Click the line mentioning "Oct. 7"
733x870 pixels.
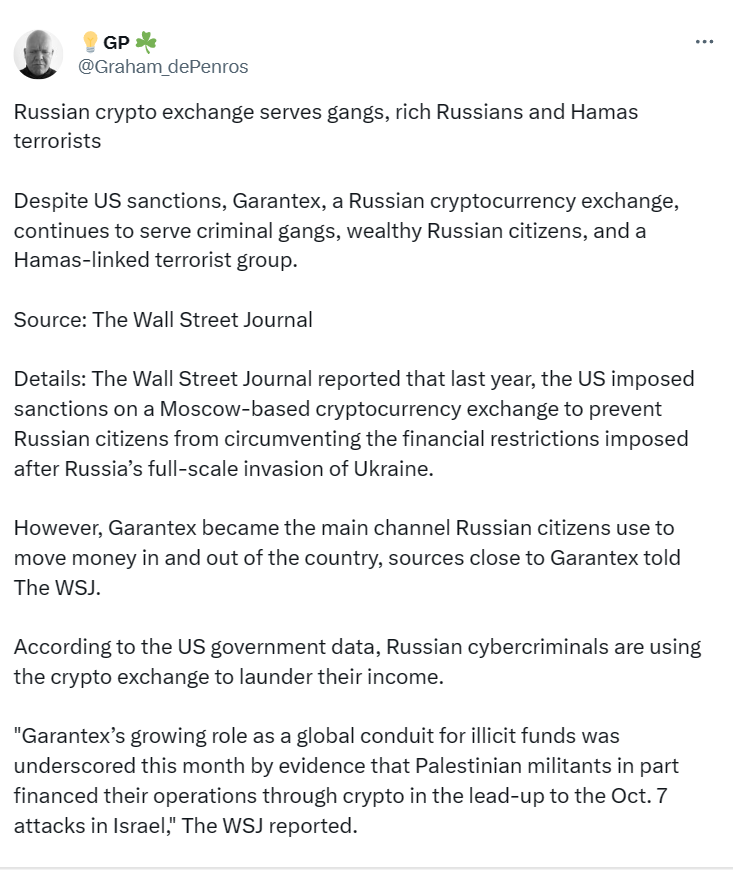340,796
